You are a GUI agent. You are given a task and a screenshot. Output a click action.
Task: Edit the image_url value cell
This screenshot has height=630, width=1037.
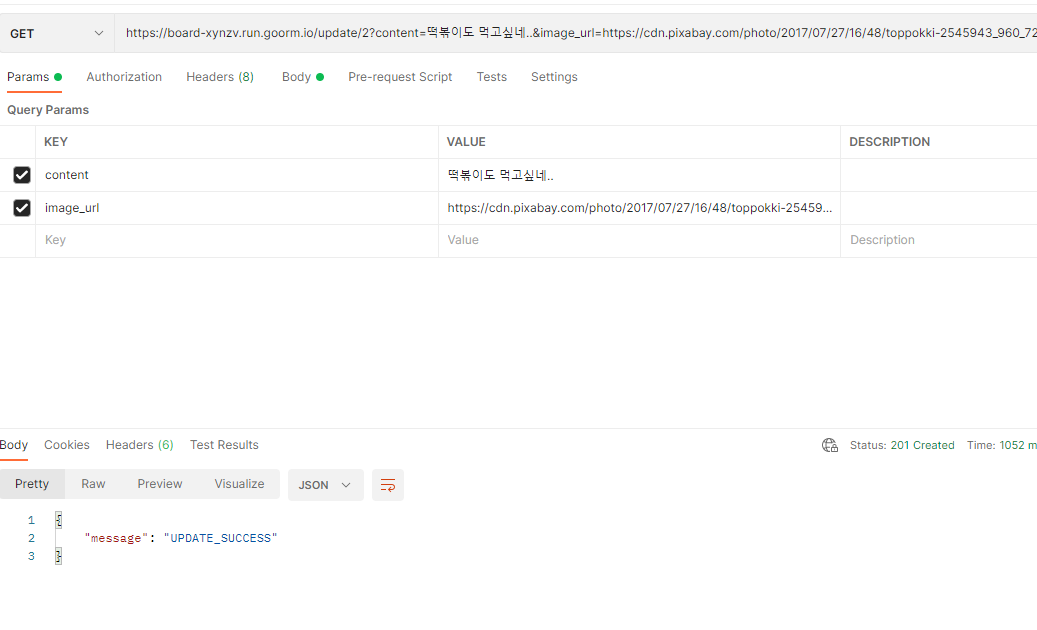click(x=640, y=208)
